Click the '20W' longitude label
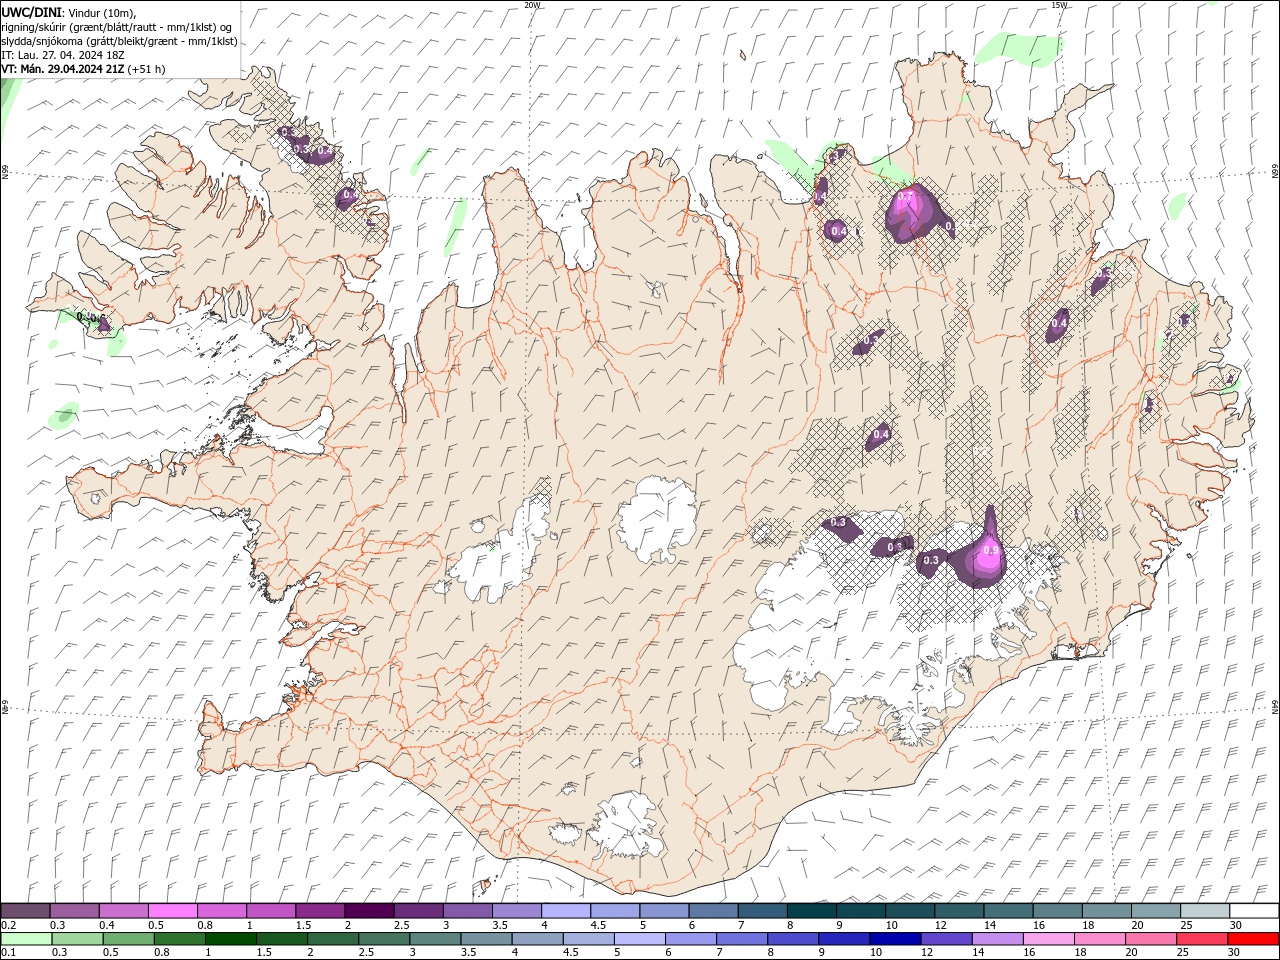The width and height of the screenshot is (1280, 960). click(532, 5)
